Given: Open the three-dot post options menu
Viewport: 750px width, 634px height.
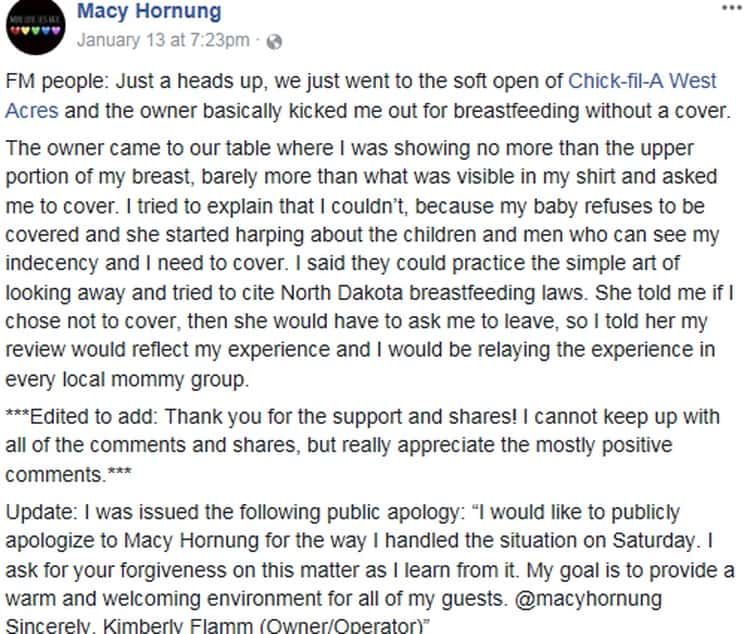Looking at the screenshot, I should tap(731, 8).
